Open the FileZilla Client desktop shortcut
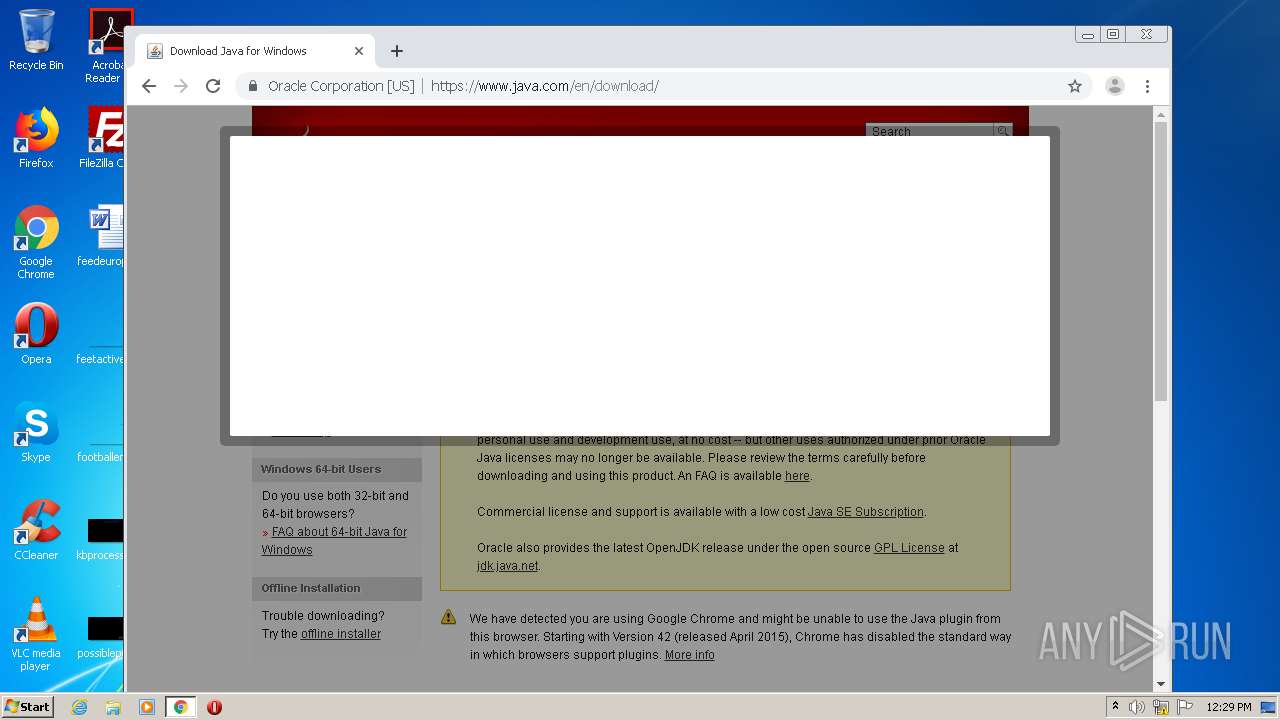This screenshot has height=720, width=1280. 102,138
